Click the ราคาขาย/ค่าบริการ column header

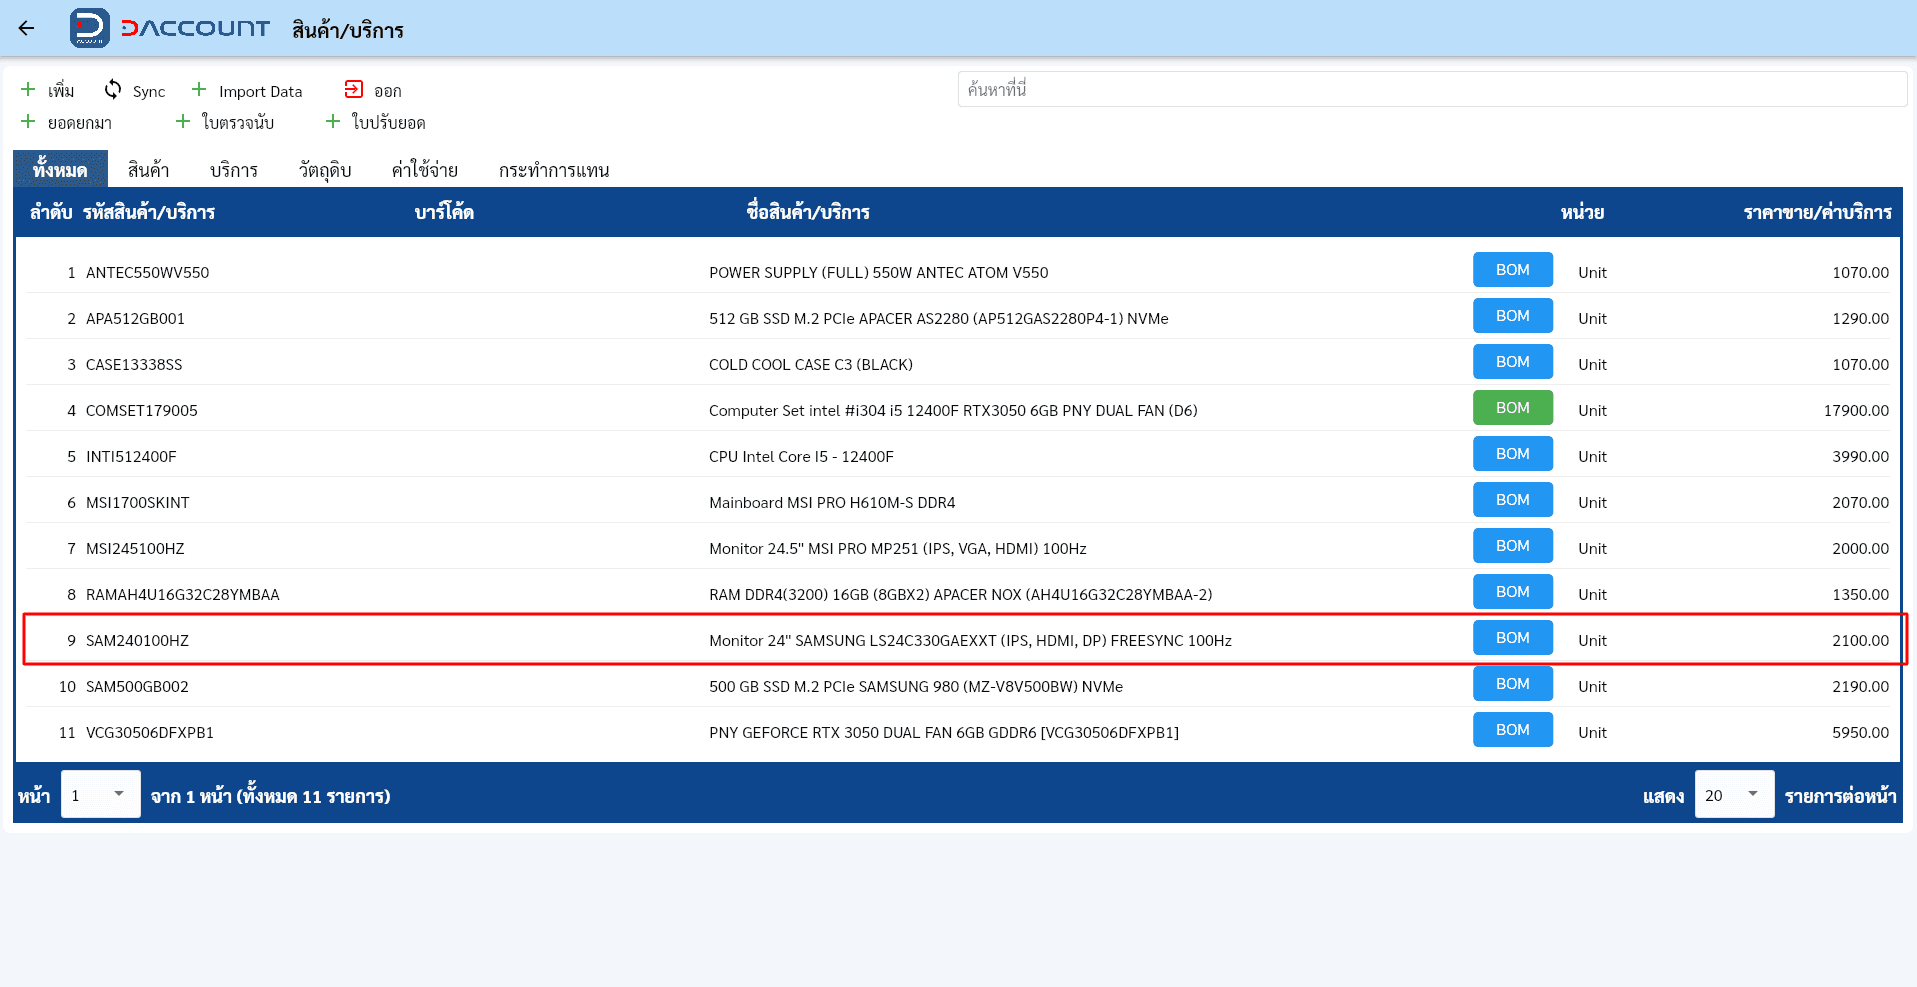point(1817,212)
